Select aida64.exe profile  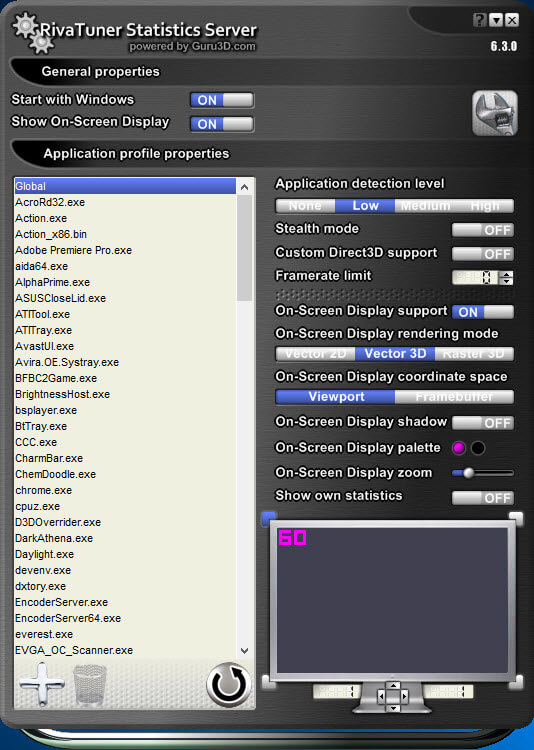pos(125,266)
